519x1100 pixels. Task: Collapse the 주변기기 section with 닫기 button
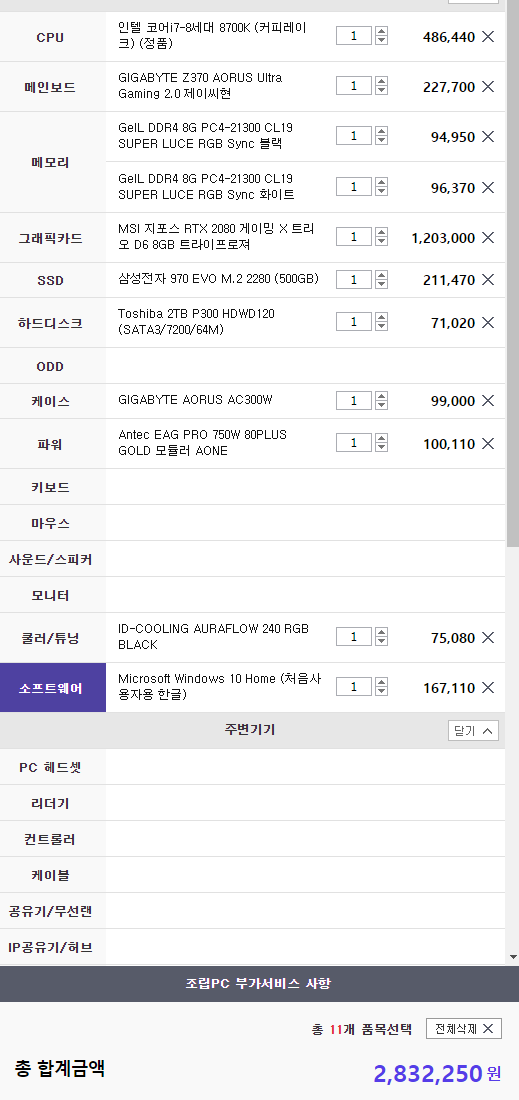[x=473, y=730]
